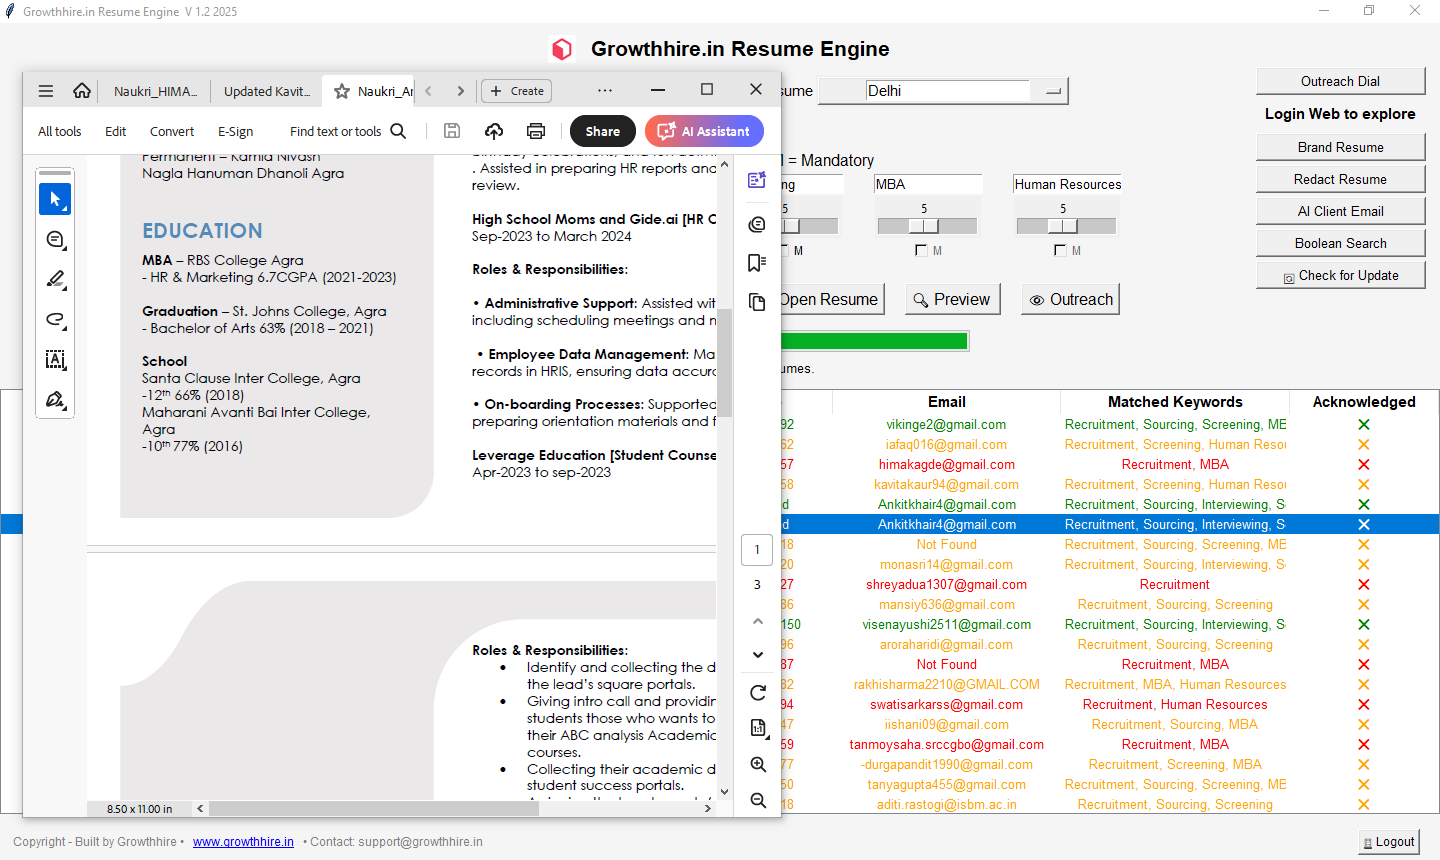Select the Fill and Sign pen tool
The width and height of the screenshot is (1440, 860).
(55, 400)
